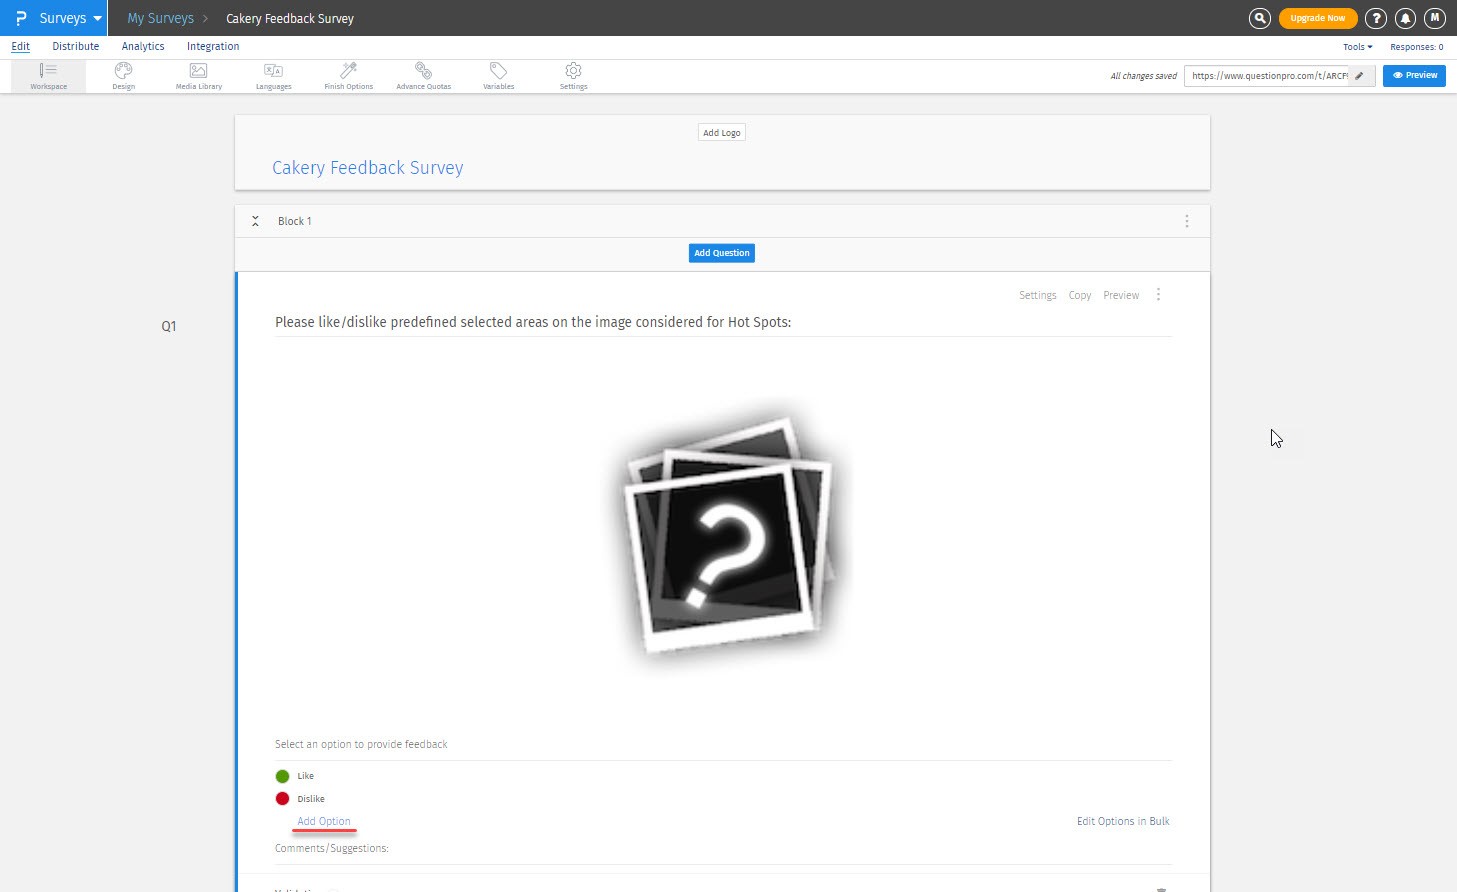Click the Dislike option label
Image resolution: width=1457 pixels, height=892 pixels.
(311, 799)
